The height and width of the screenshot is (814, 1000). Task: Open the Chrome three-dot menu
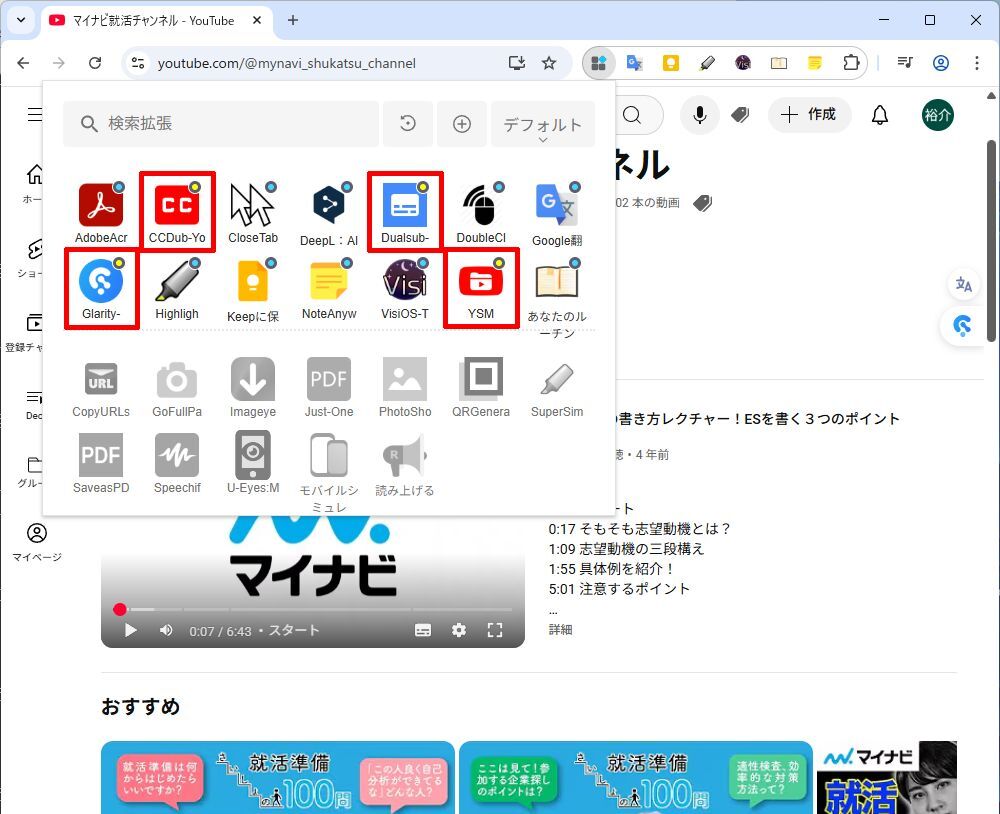(x=976, y=63)
